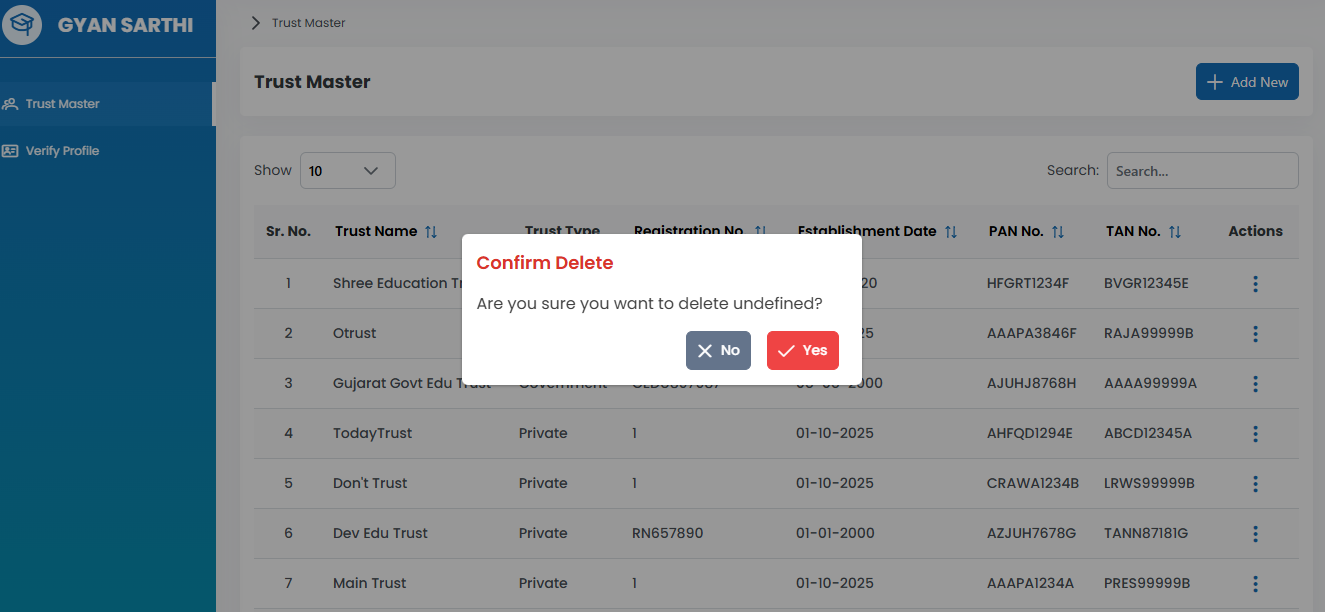Sort table using PAN No. arrows
The width and height of the screenshot is (1325, 612).
point(1058,232)
